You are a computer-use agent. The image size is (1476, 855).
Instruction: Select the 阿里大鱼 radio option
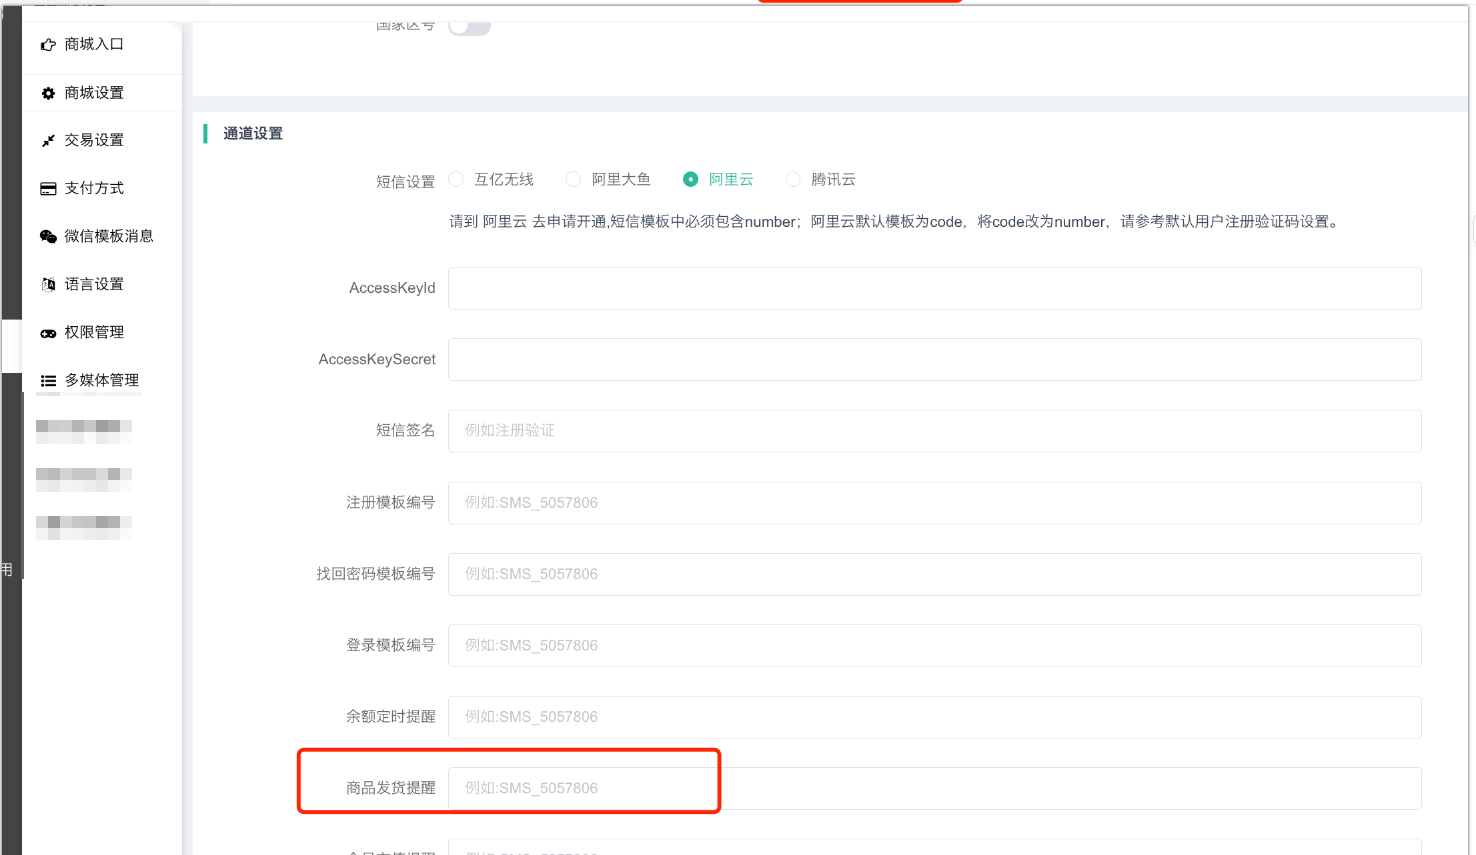point(574,180)
